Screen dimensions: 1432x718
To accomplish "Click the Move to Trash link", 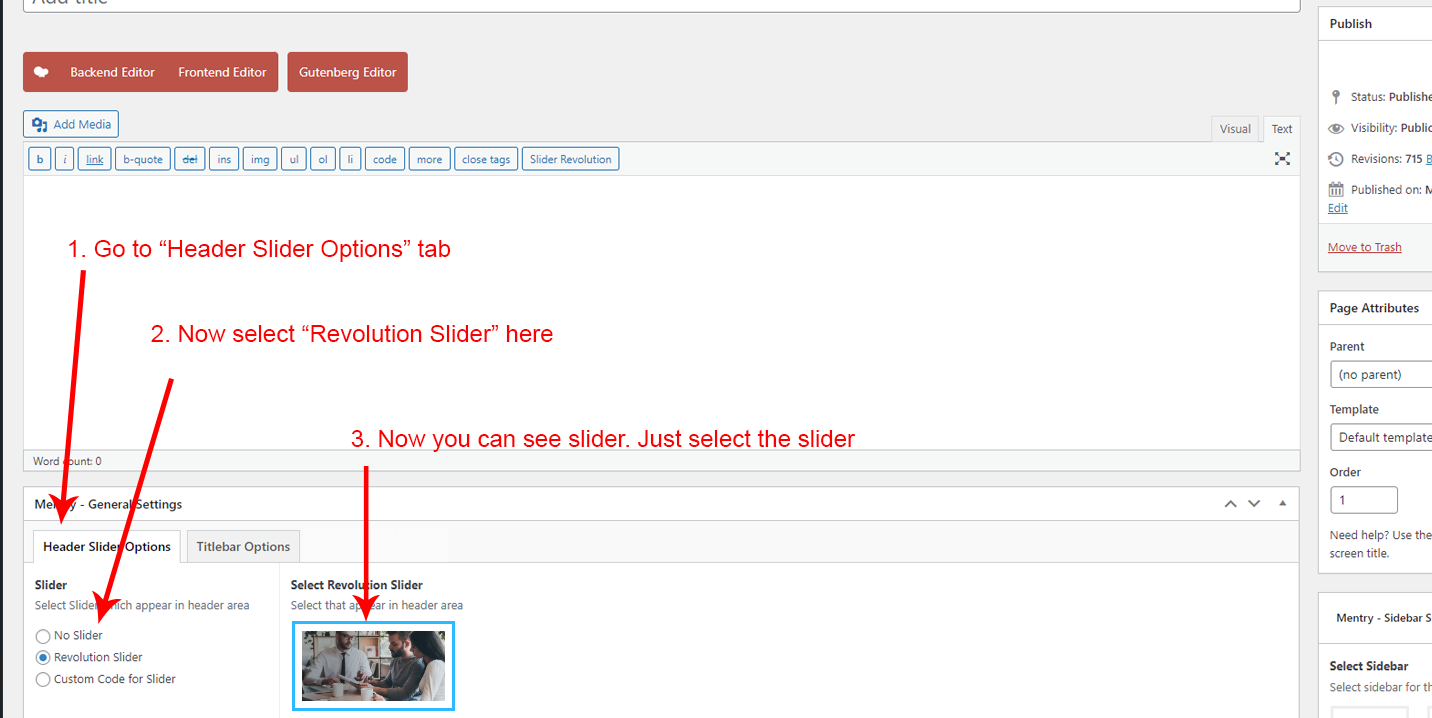I will point(1364,247).
